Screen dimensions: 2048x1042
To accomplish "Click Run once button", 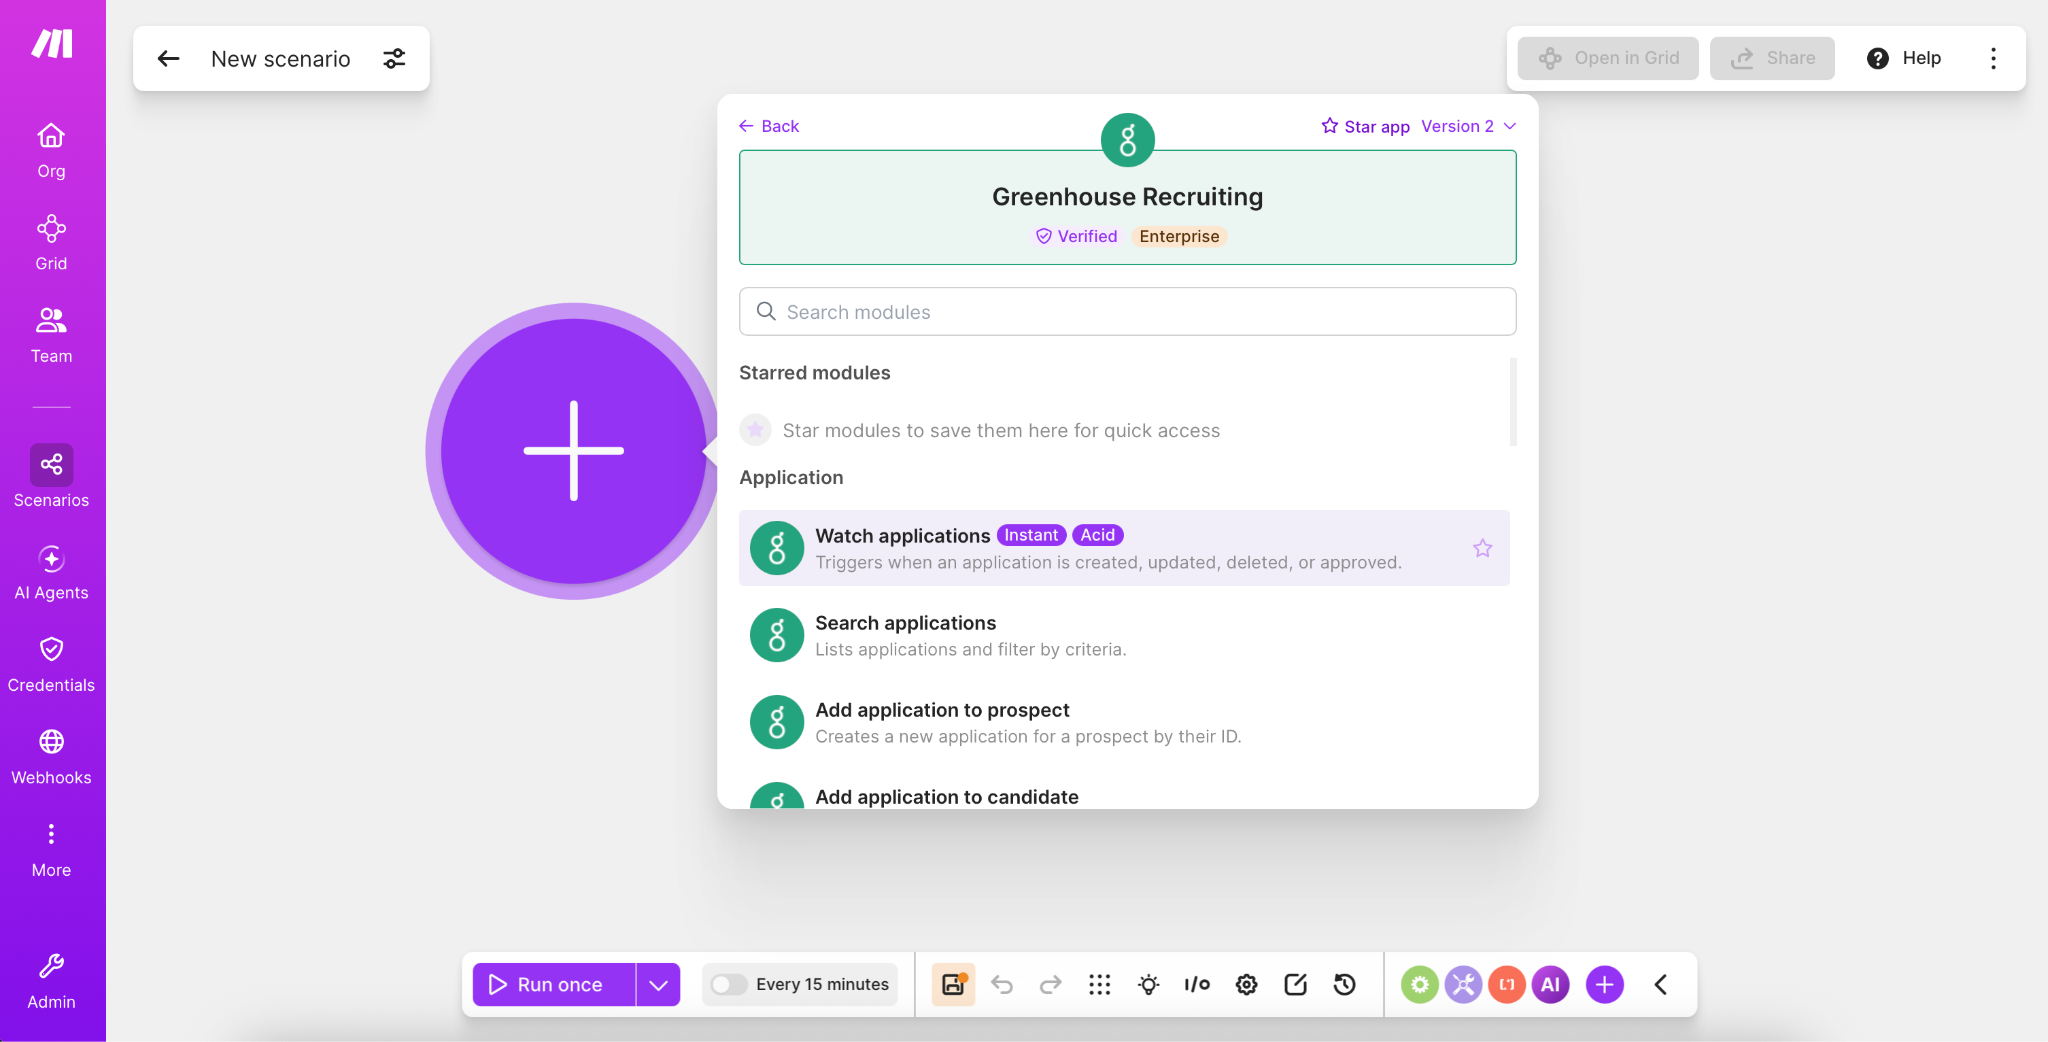I will 554,985.
